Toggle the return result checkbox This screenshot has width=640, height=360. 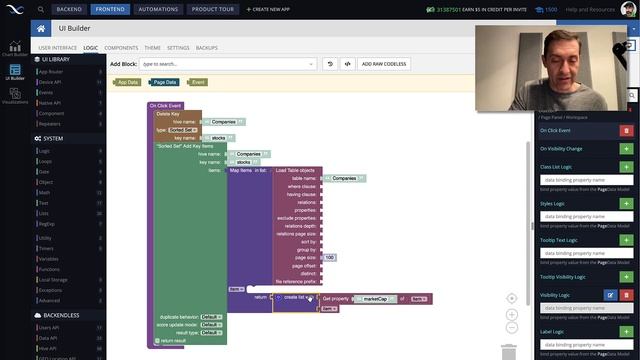[158, 340]
